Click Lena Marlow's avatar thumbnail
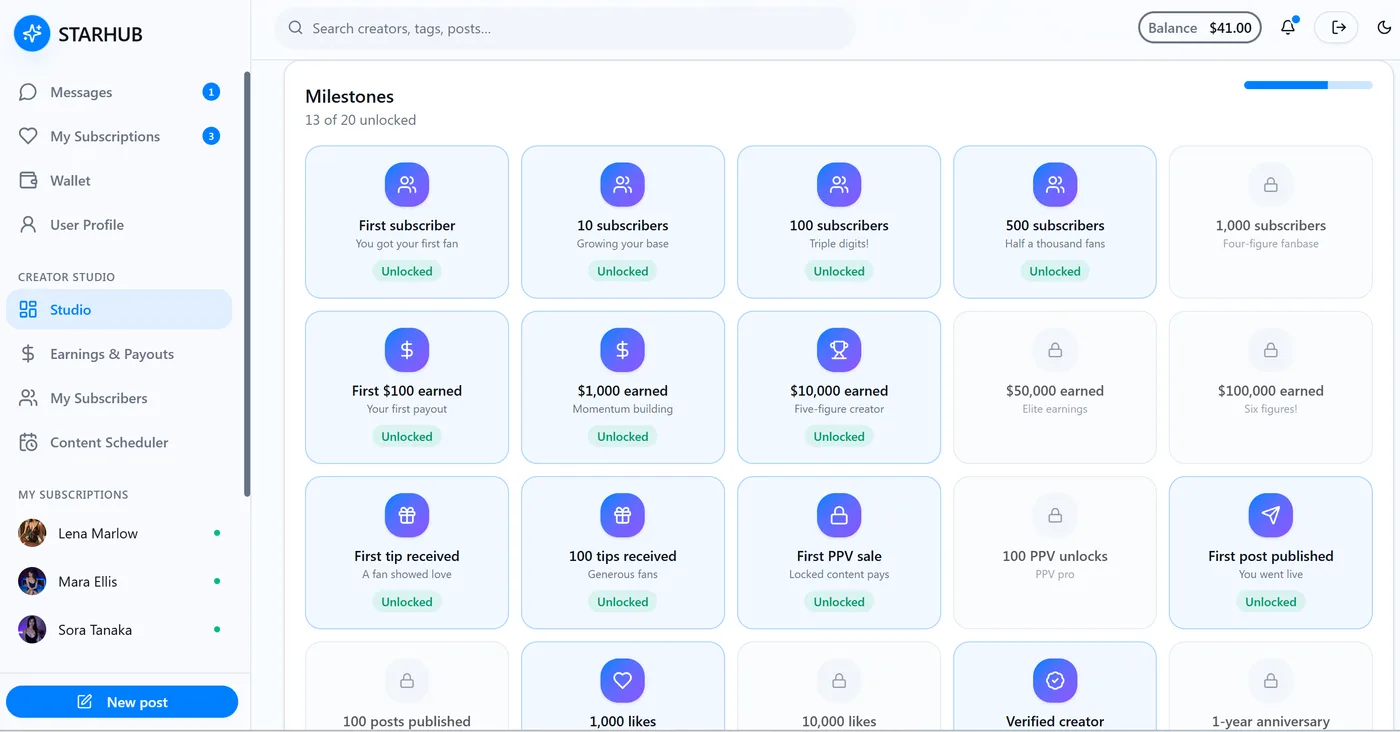Image resolution: width=1400 pixels, height=732 pixels. pyautogui.click(x=32, y=533)
